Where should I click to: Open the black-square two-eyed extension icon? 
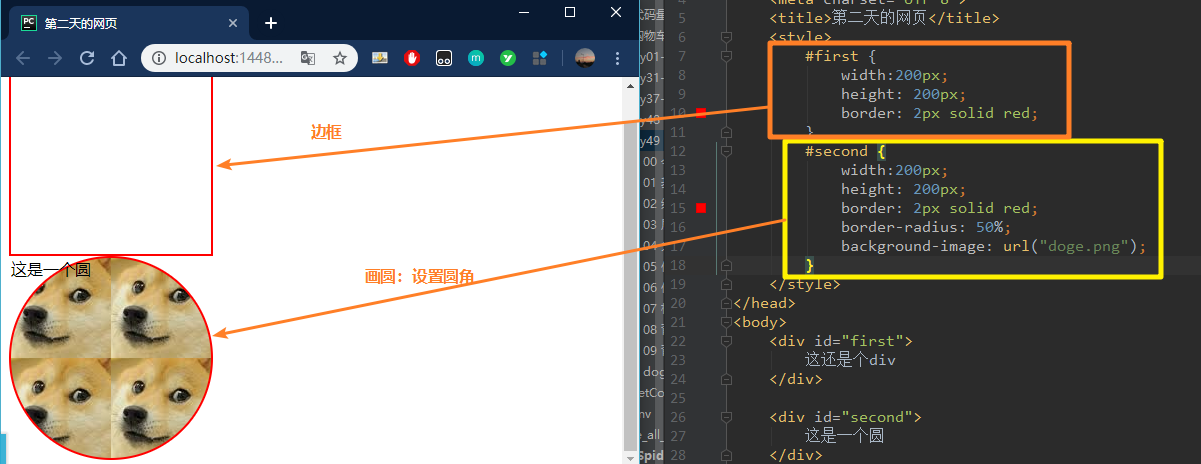pyautogui.click(x=443, y=59)
